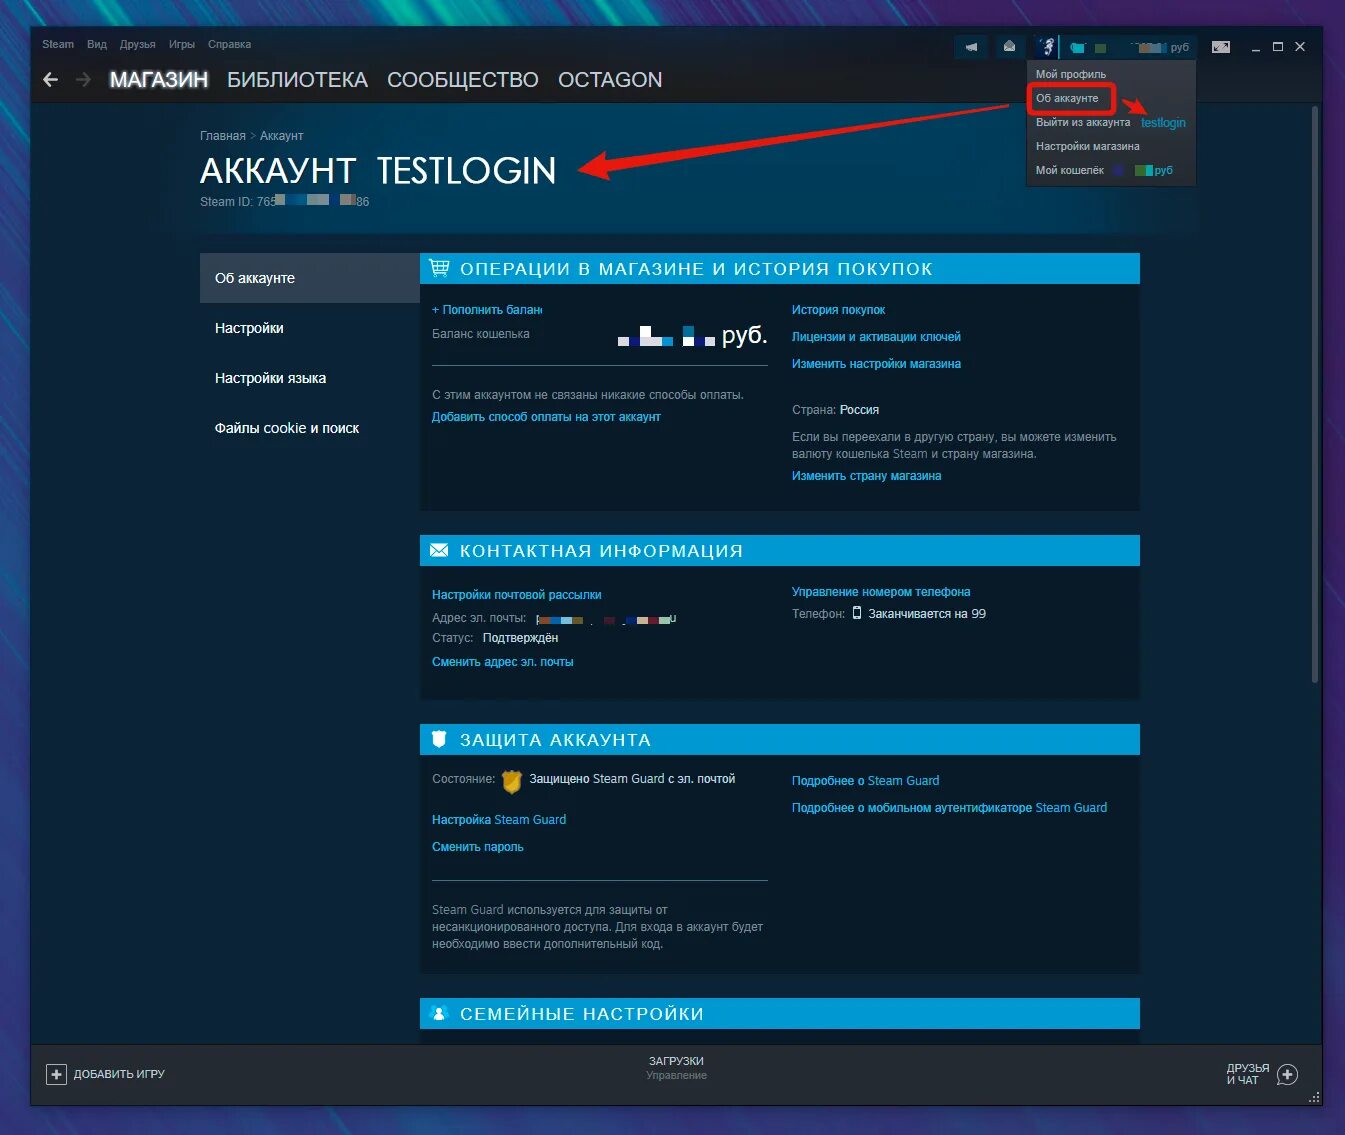The height and width of the screenshot is (1135, 1345).
Task: Open the announcements megaphone icon
Action: pyautogui.click(x=971, y=47)
